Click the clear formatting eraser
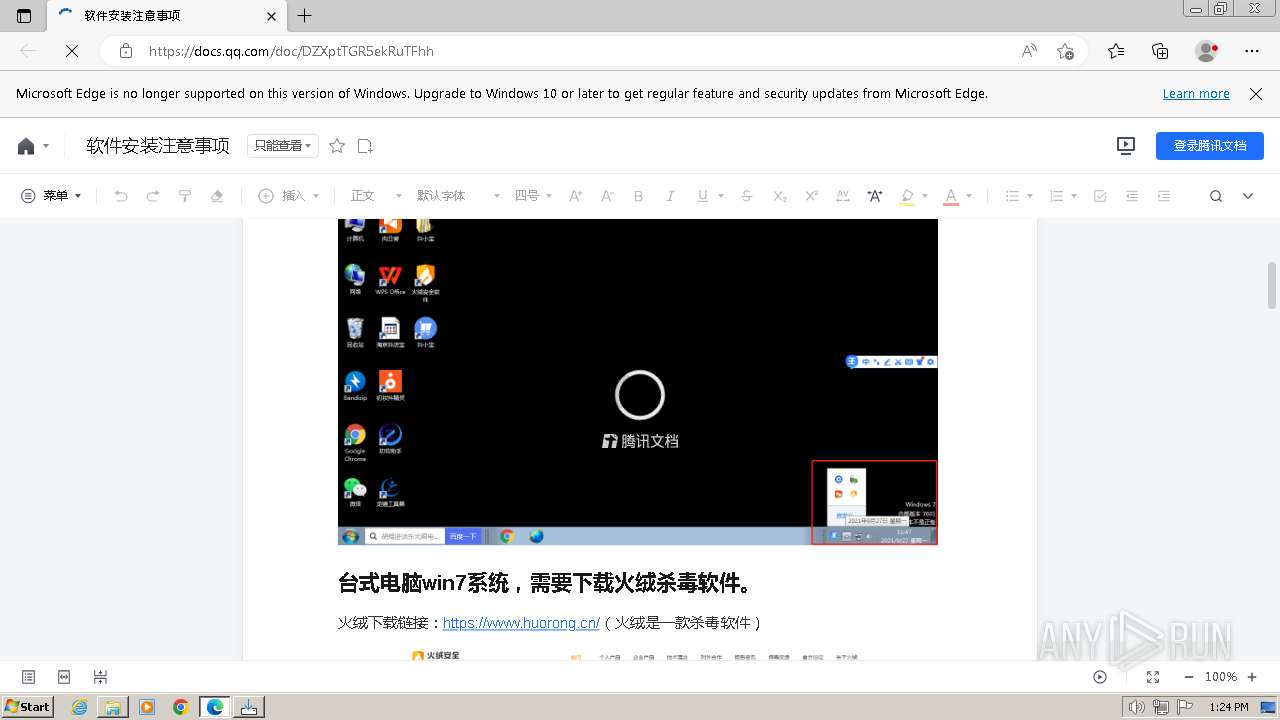 point(217,196)
